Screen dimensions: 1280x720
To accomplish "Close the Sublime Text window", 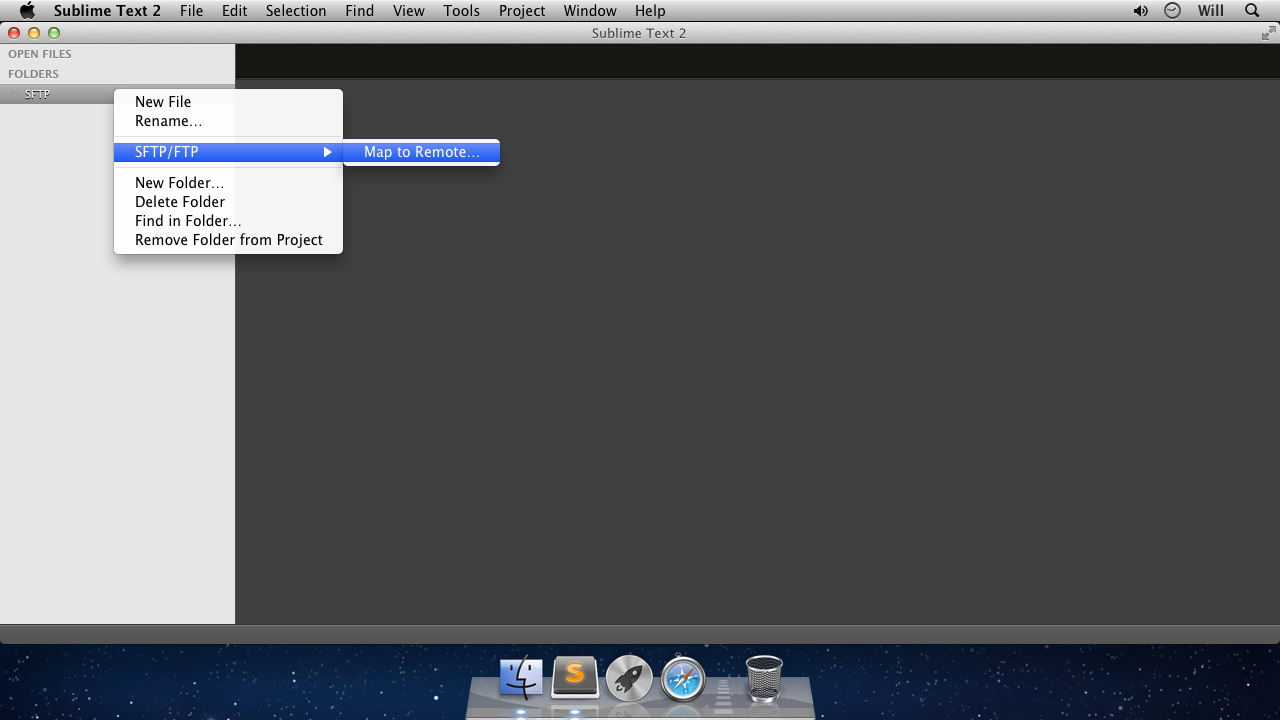I will (14, 33).
